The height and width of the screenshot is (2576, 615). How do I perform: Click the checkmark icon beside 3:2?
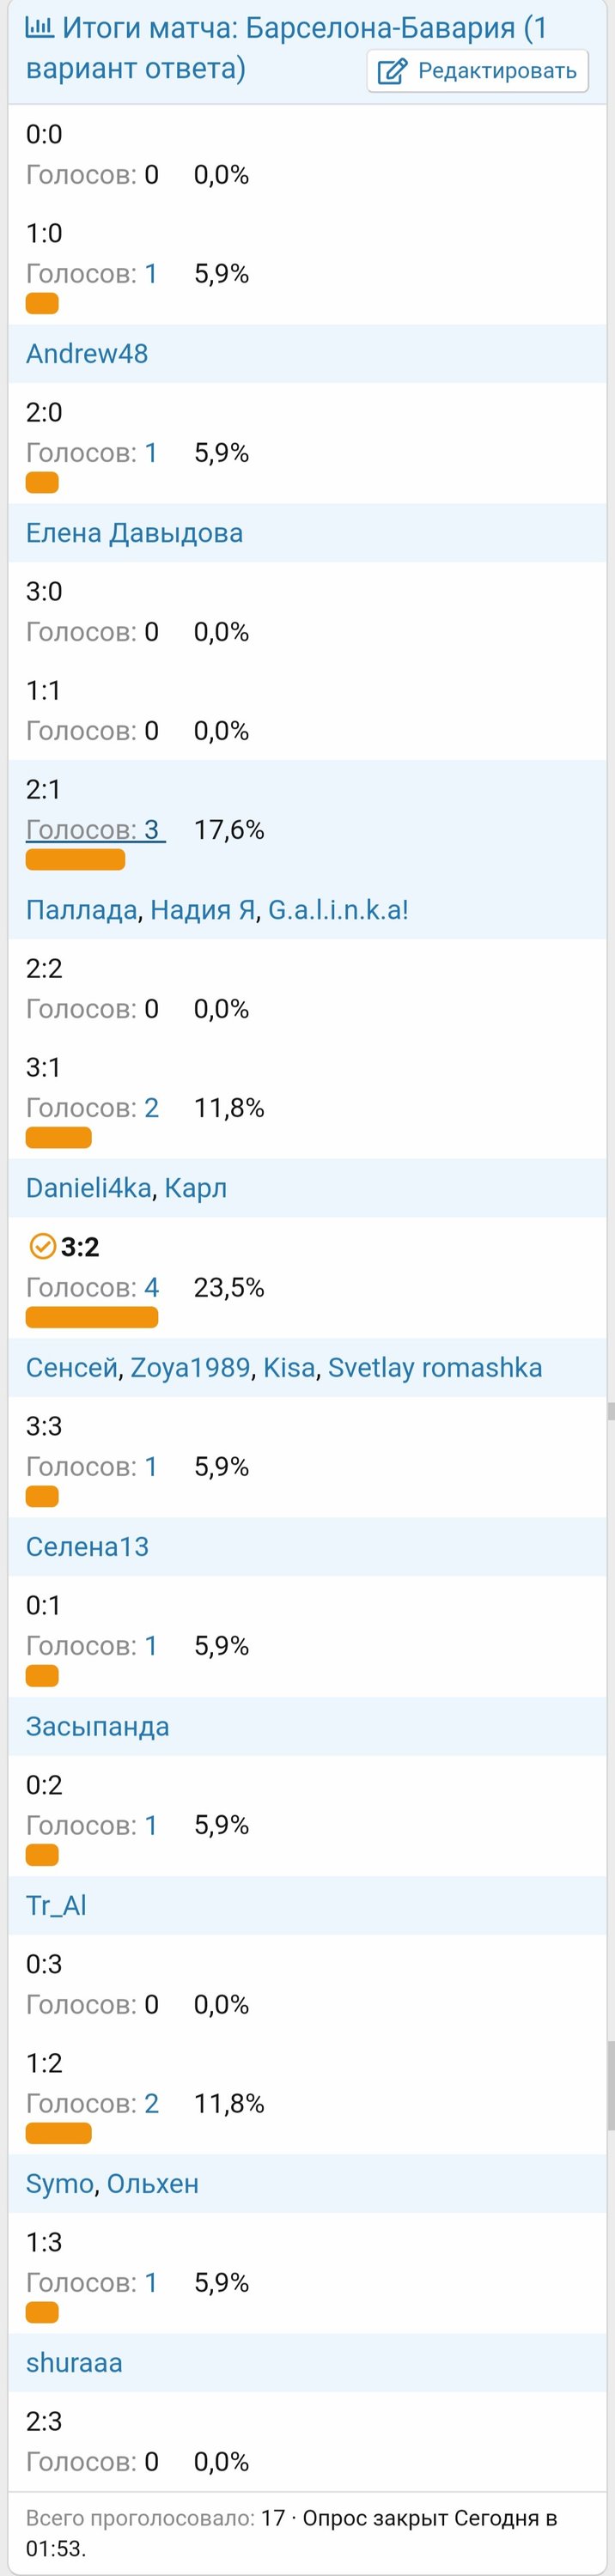point(42,1245)
